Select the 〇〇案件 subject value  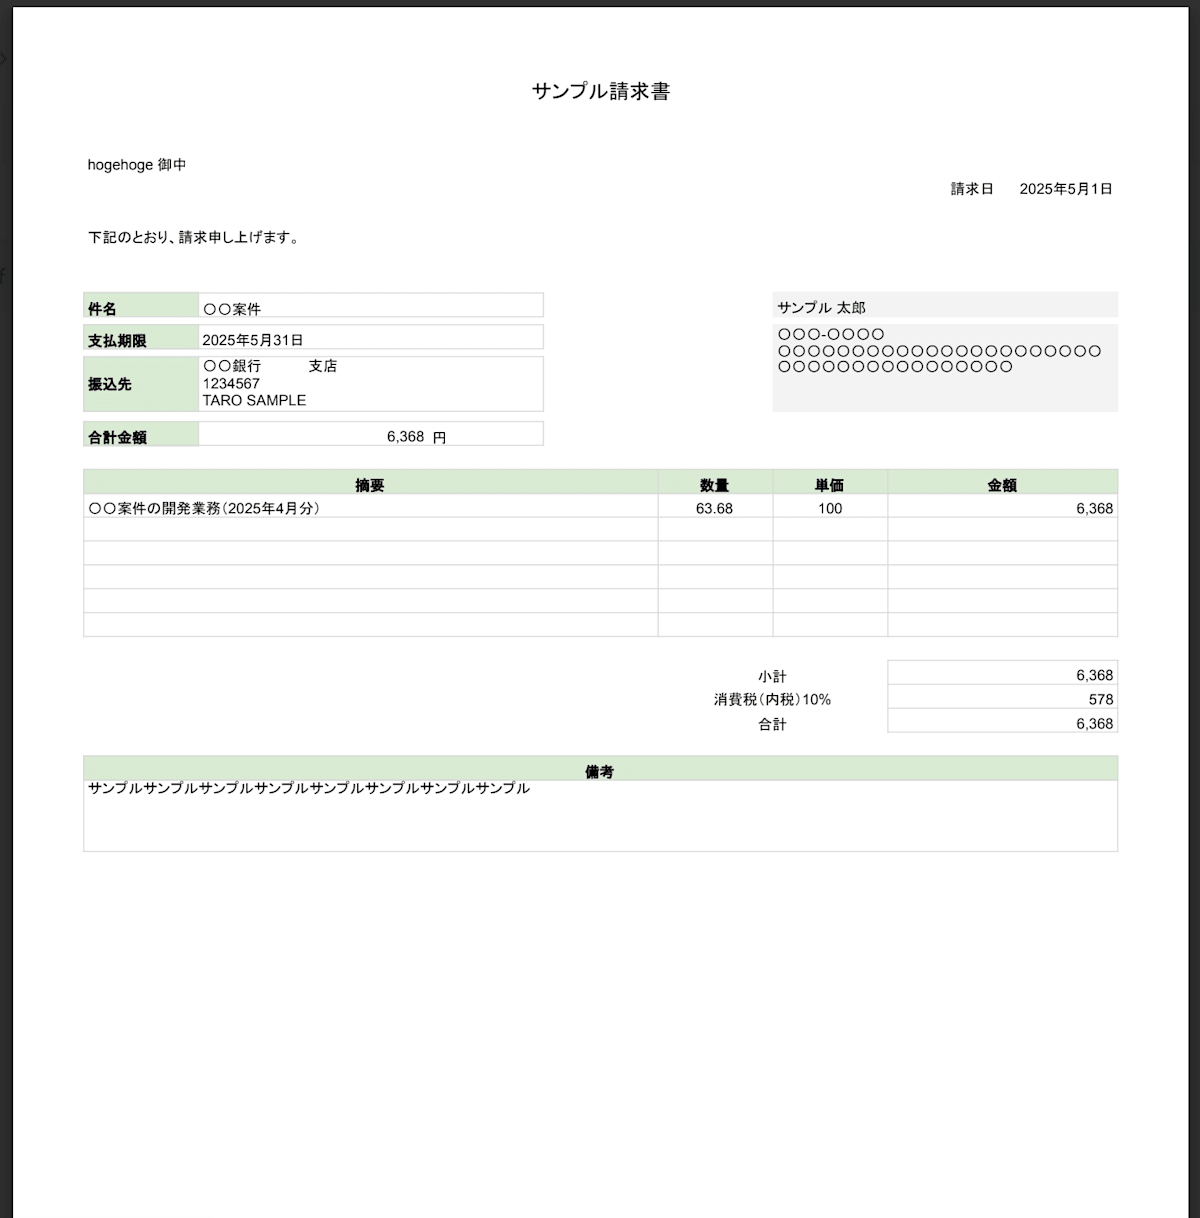[x=232, y=309]
